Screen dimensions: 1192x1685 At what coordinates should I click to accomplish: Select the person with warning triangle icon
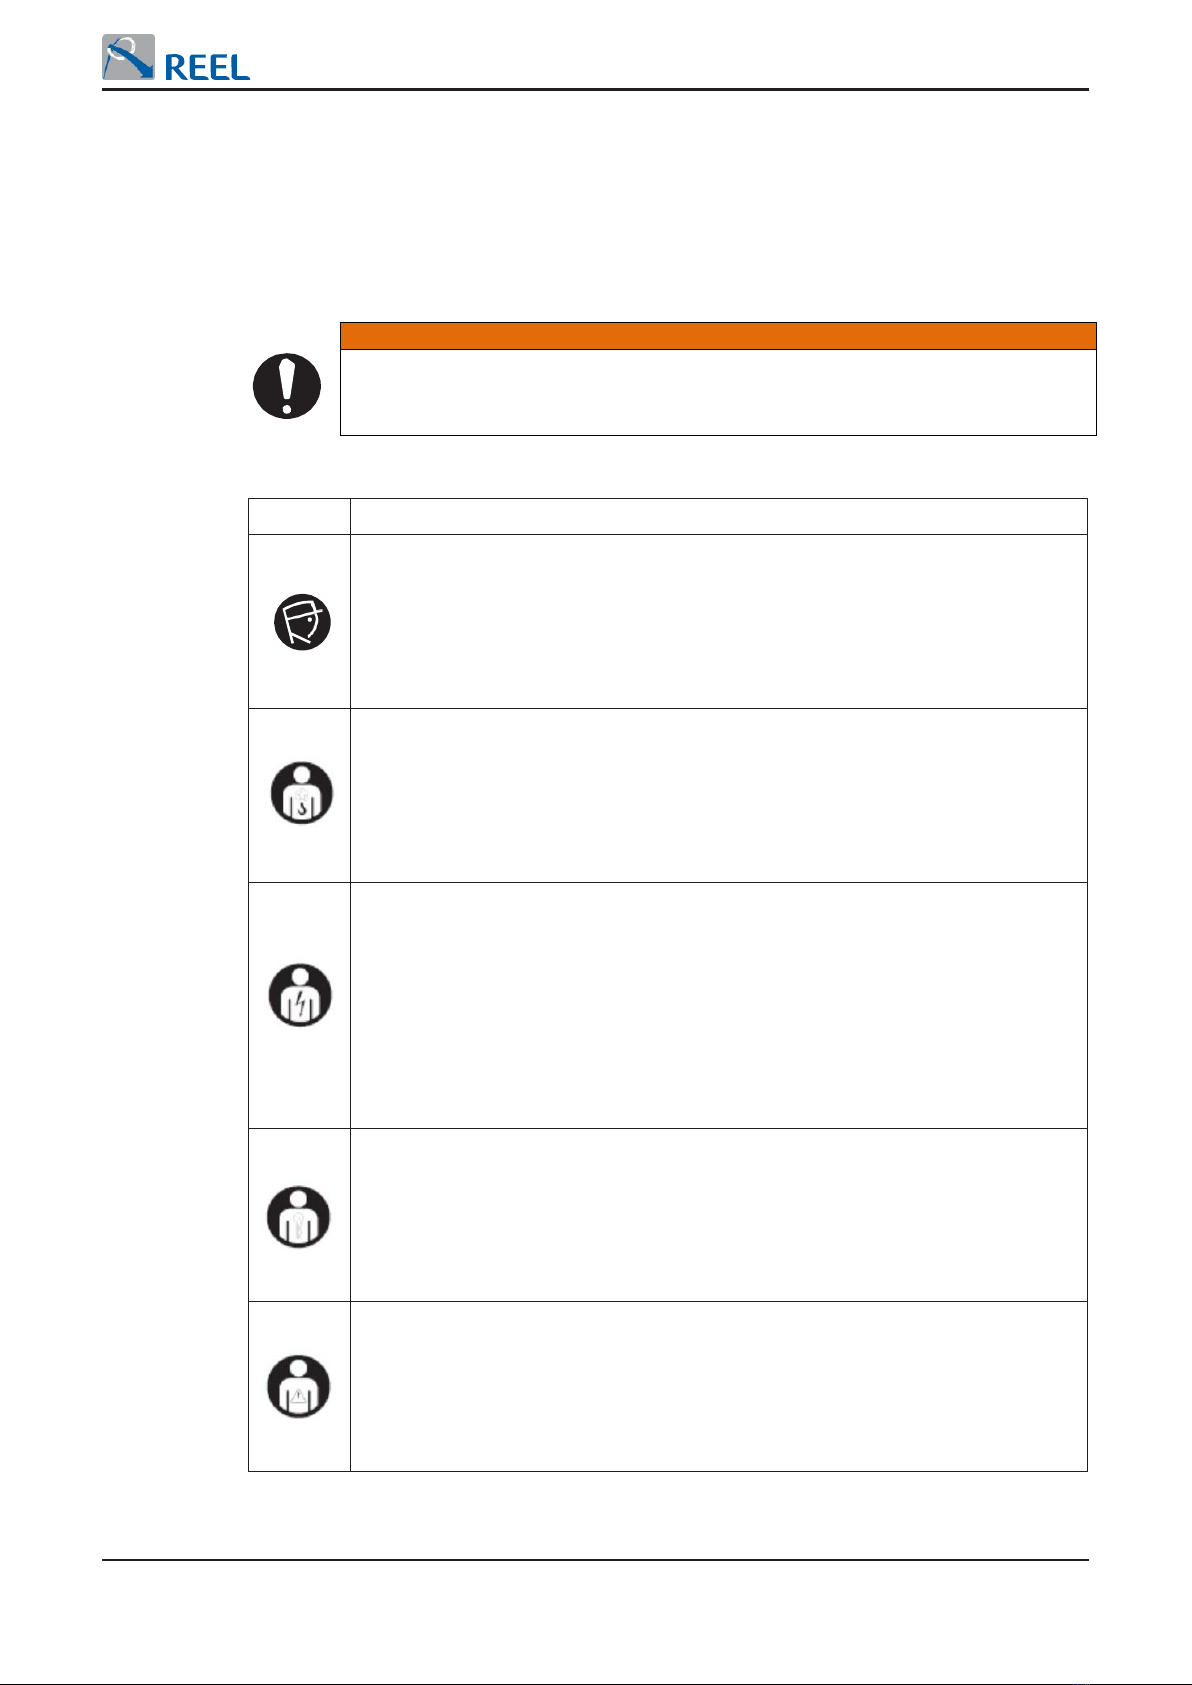coord(299,1386)
